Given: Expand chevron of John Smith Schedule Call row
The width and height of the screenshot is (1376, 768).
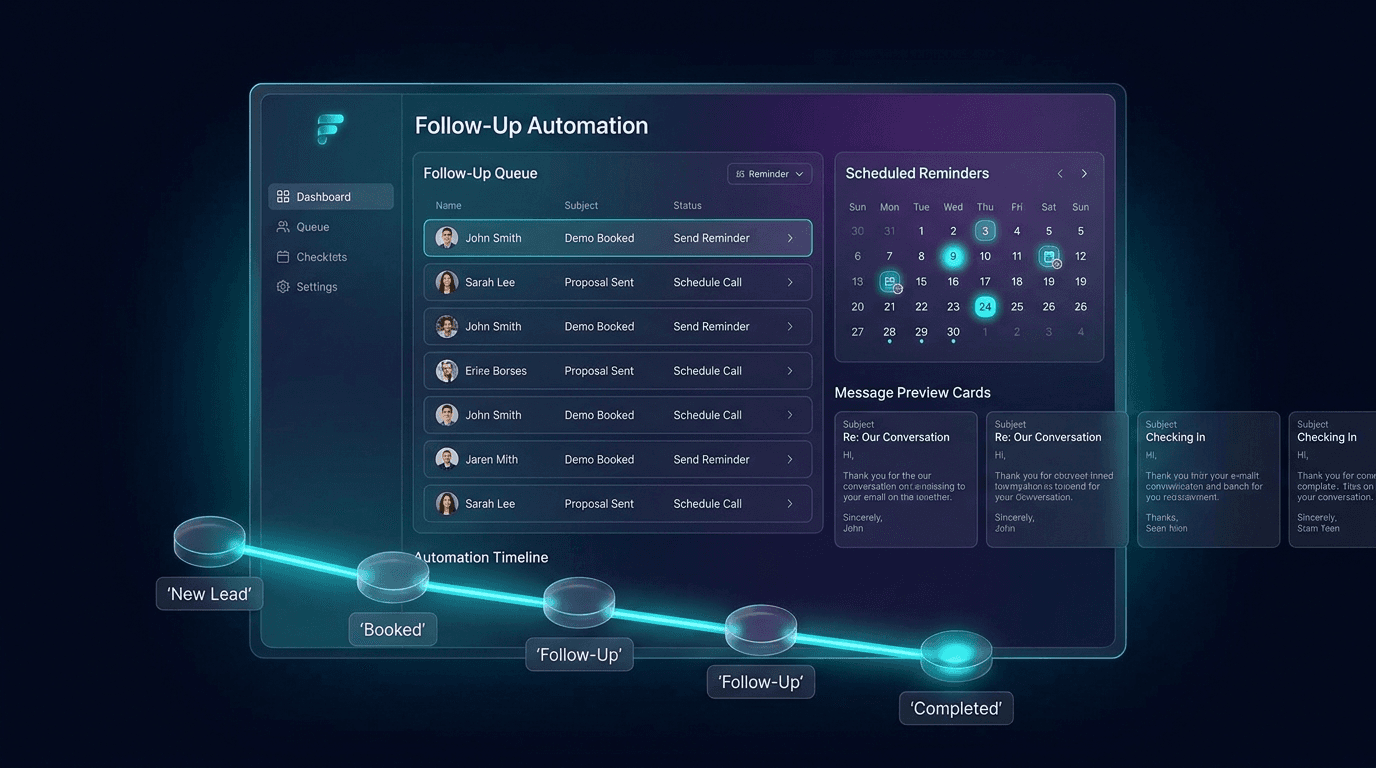Looking at the screenshot, I should 790,415.
